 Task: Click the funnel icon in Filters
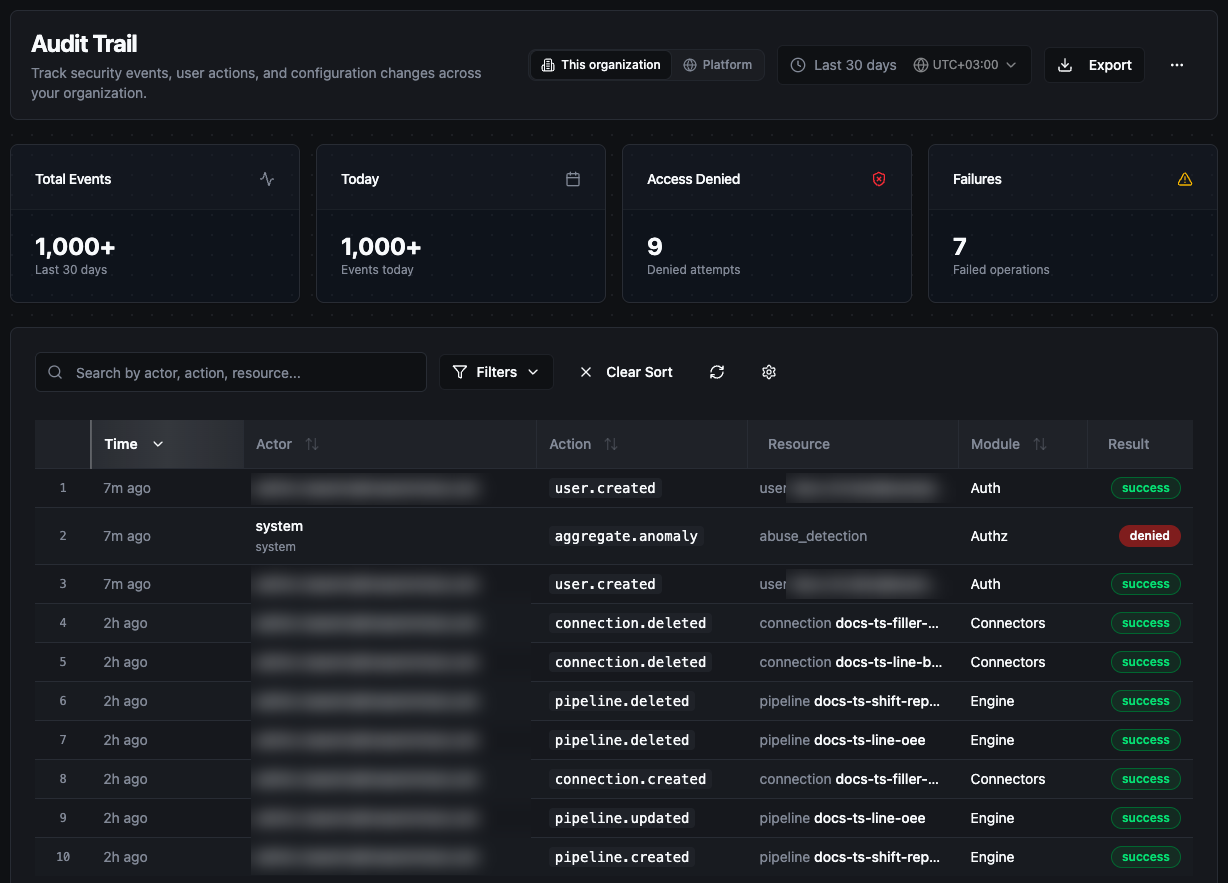tap(460, 372)
